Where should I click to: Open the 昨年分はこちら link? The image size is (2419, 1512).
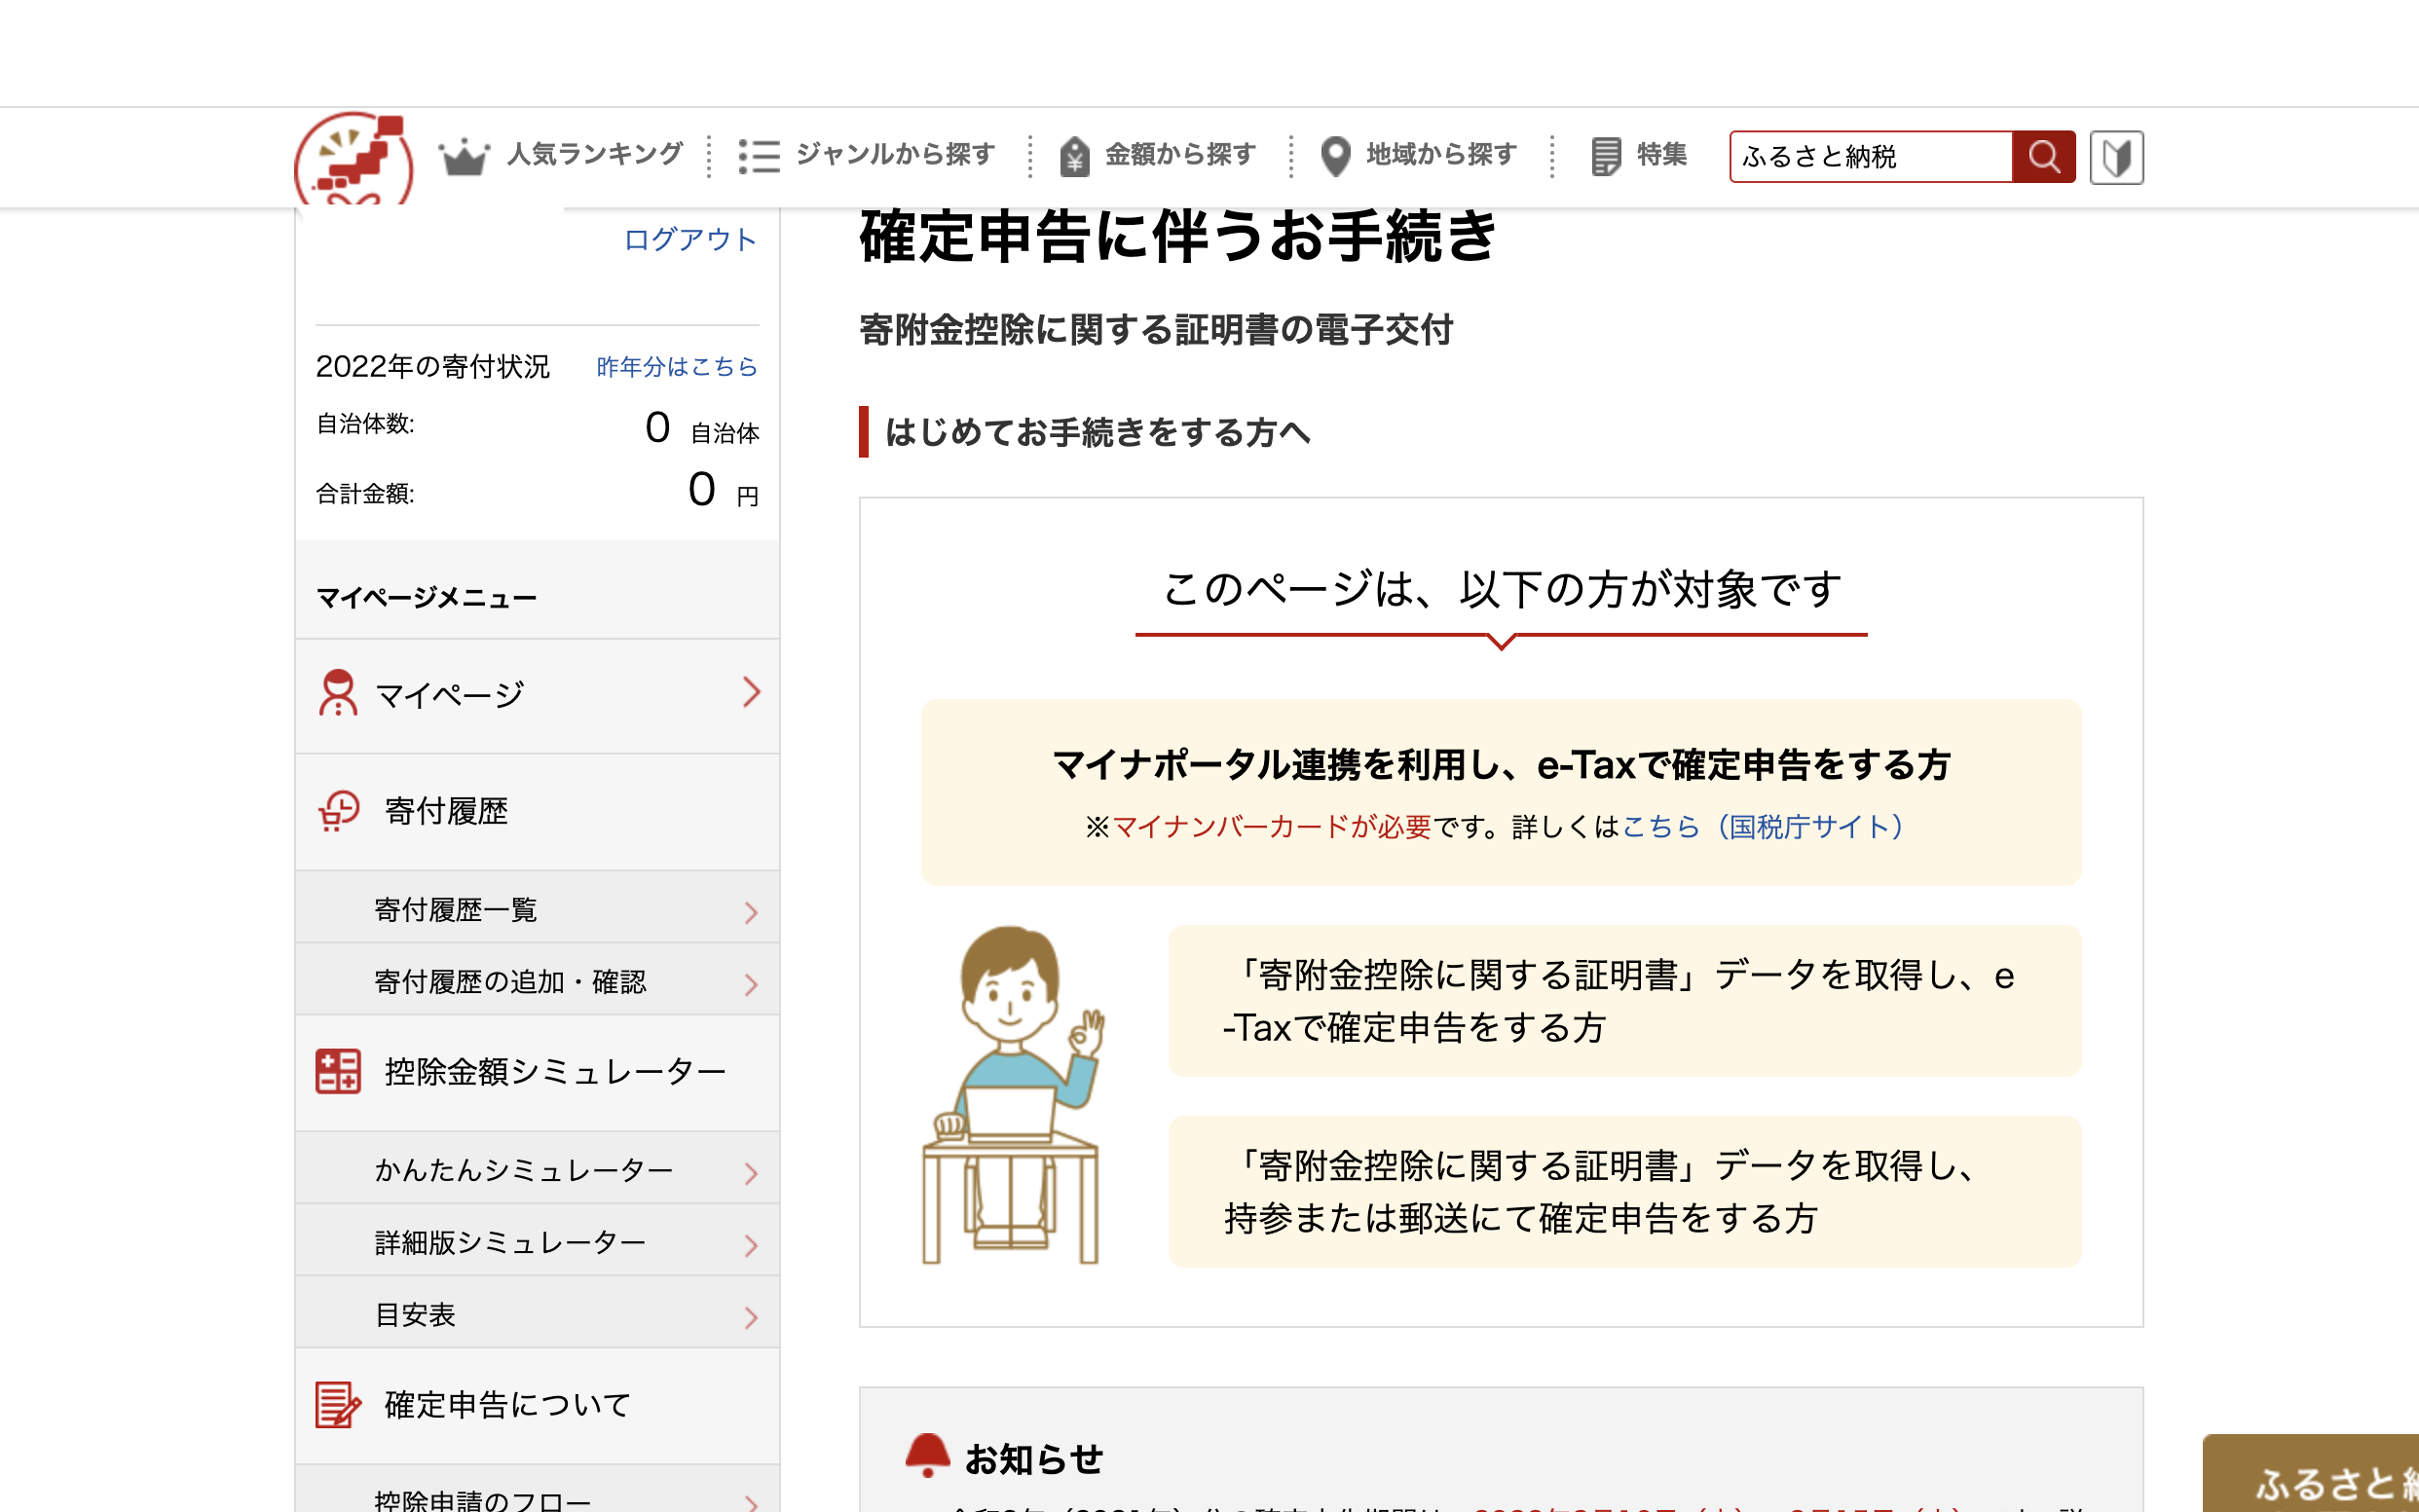tap(677, 367)
